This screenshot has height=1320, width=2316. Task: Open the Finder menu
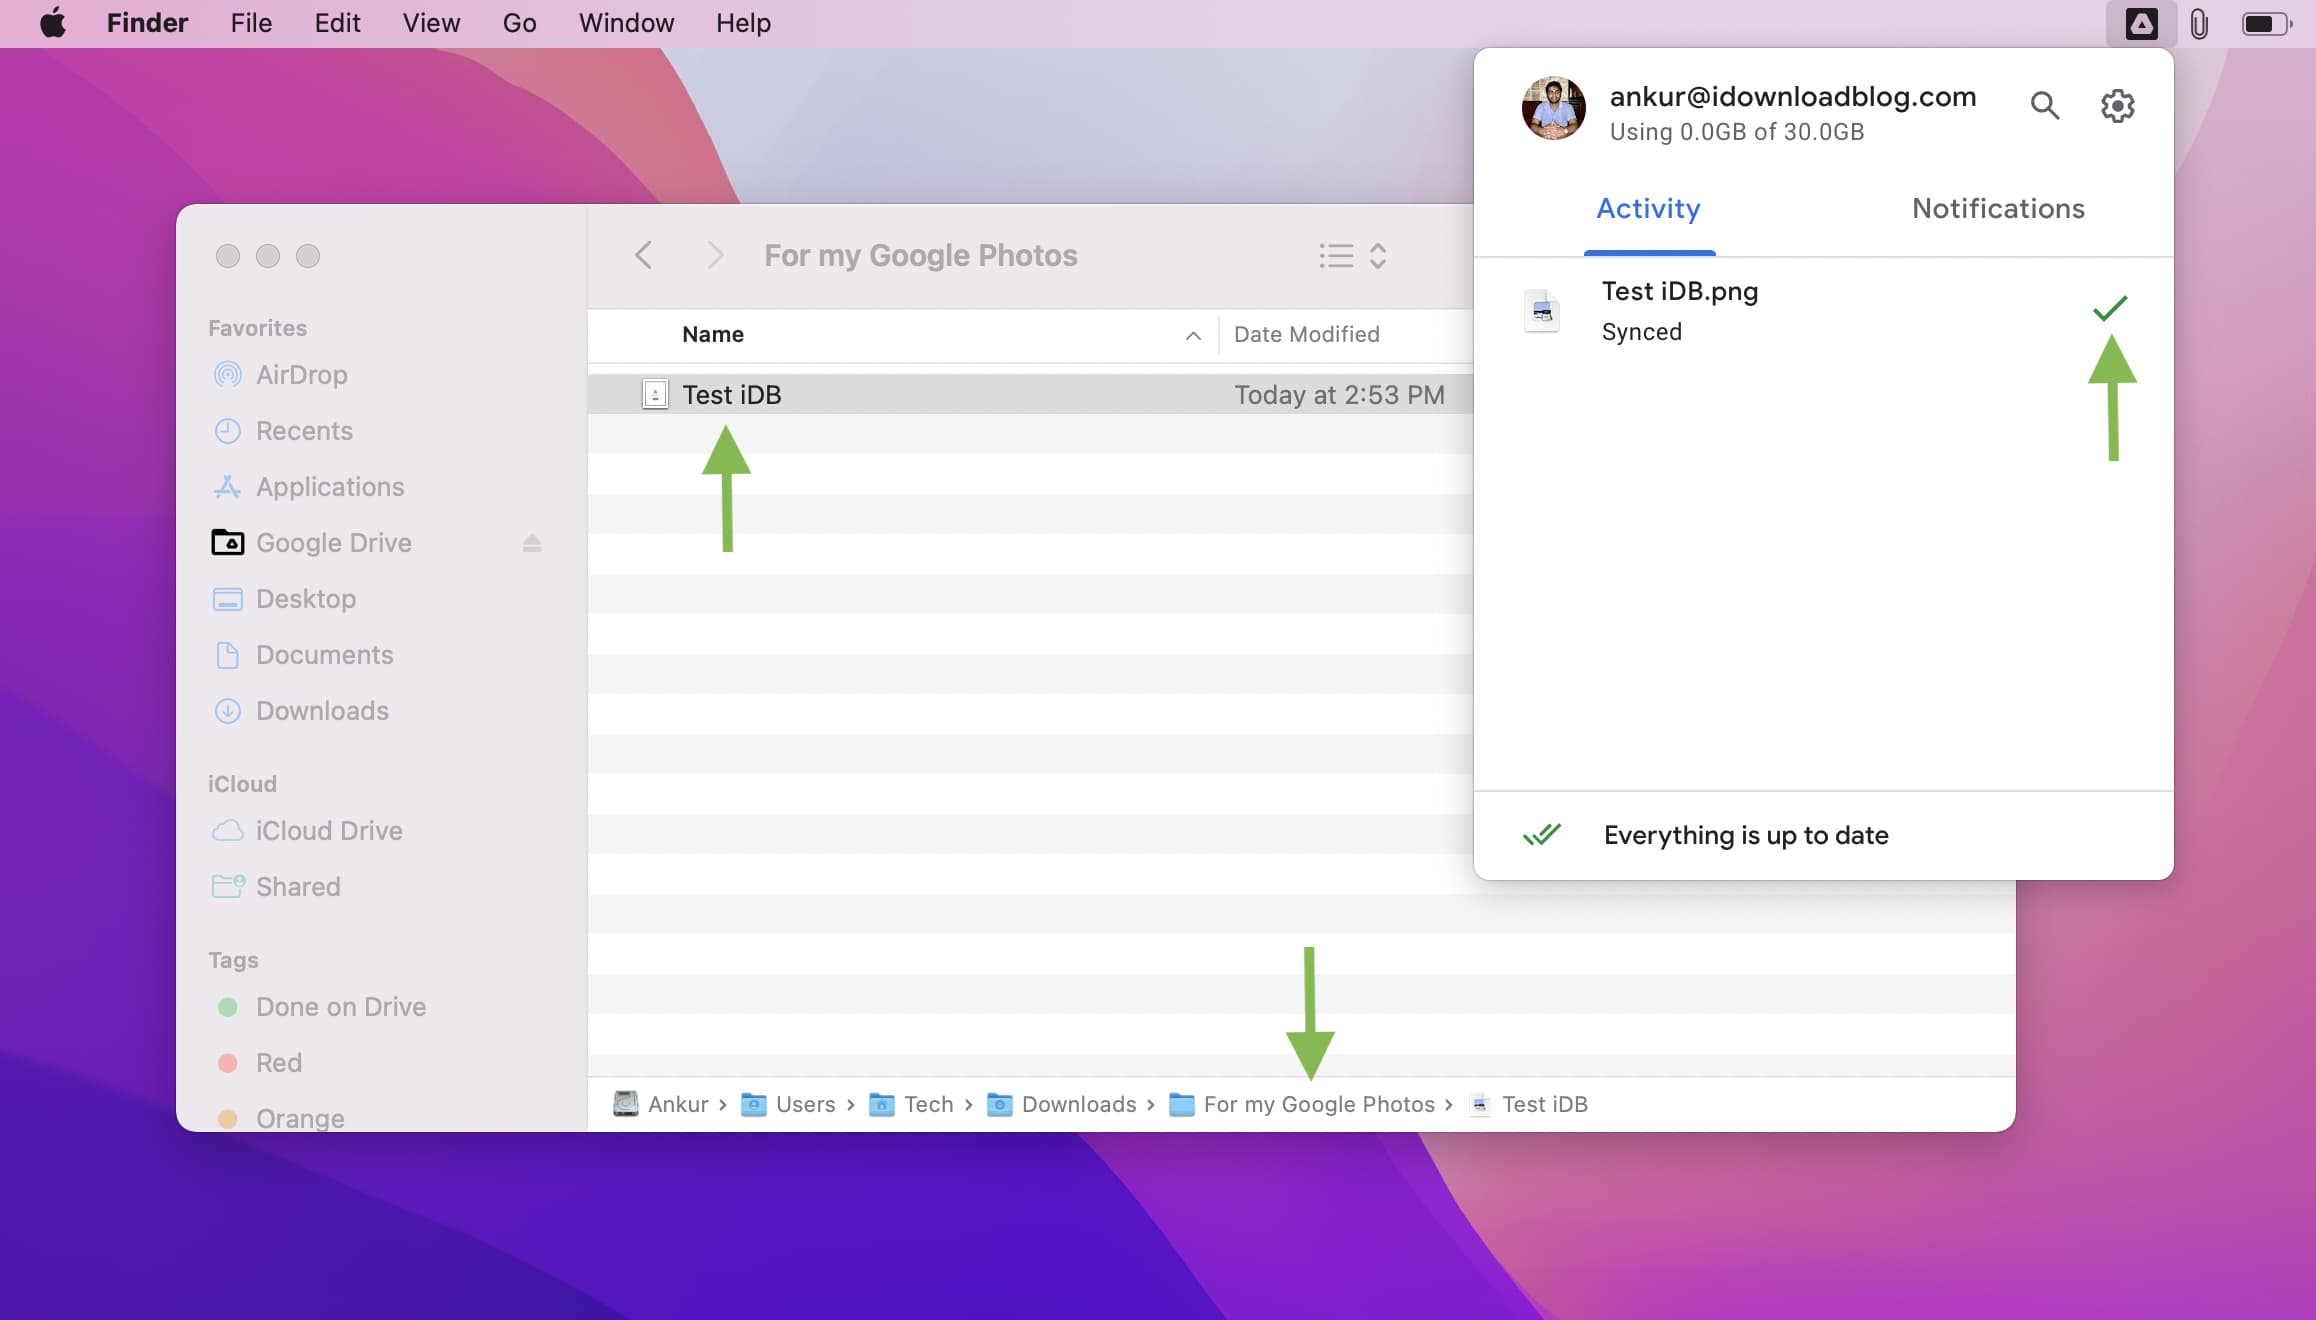(x=147, y=23)
